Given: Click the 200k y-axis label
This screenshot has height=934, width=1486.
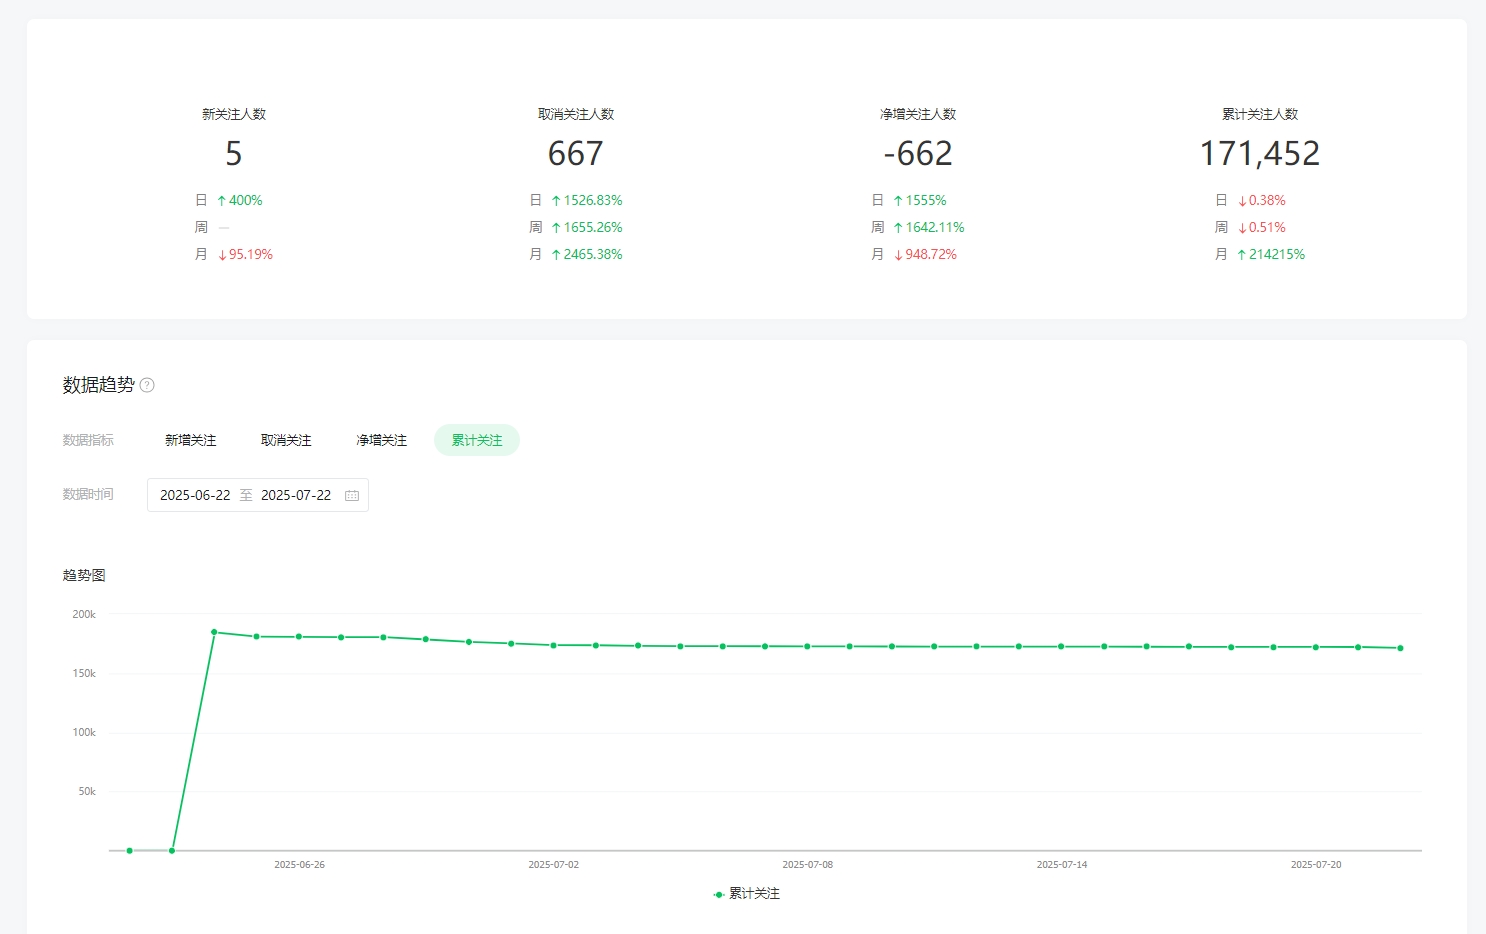Looking at the screenshot, I should click(84, 615).
